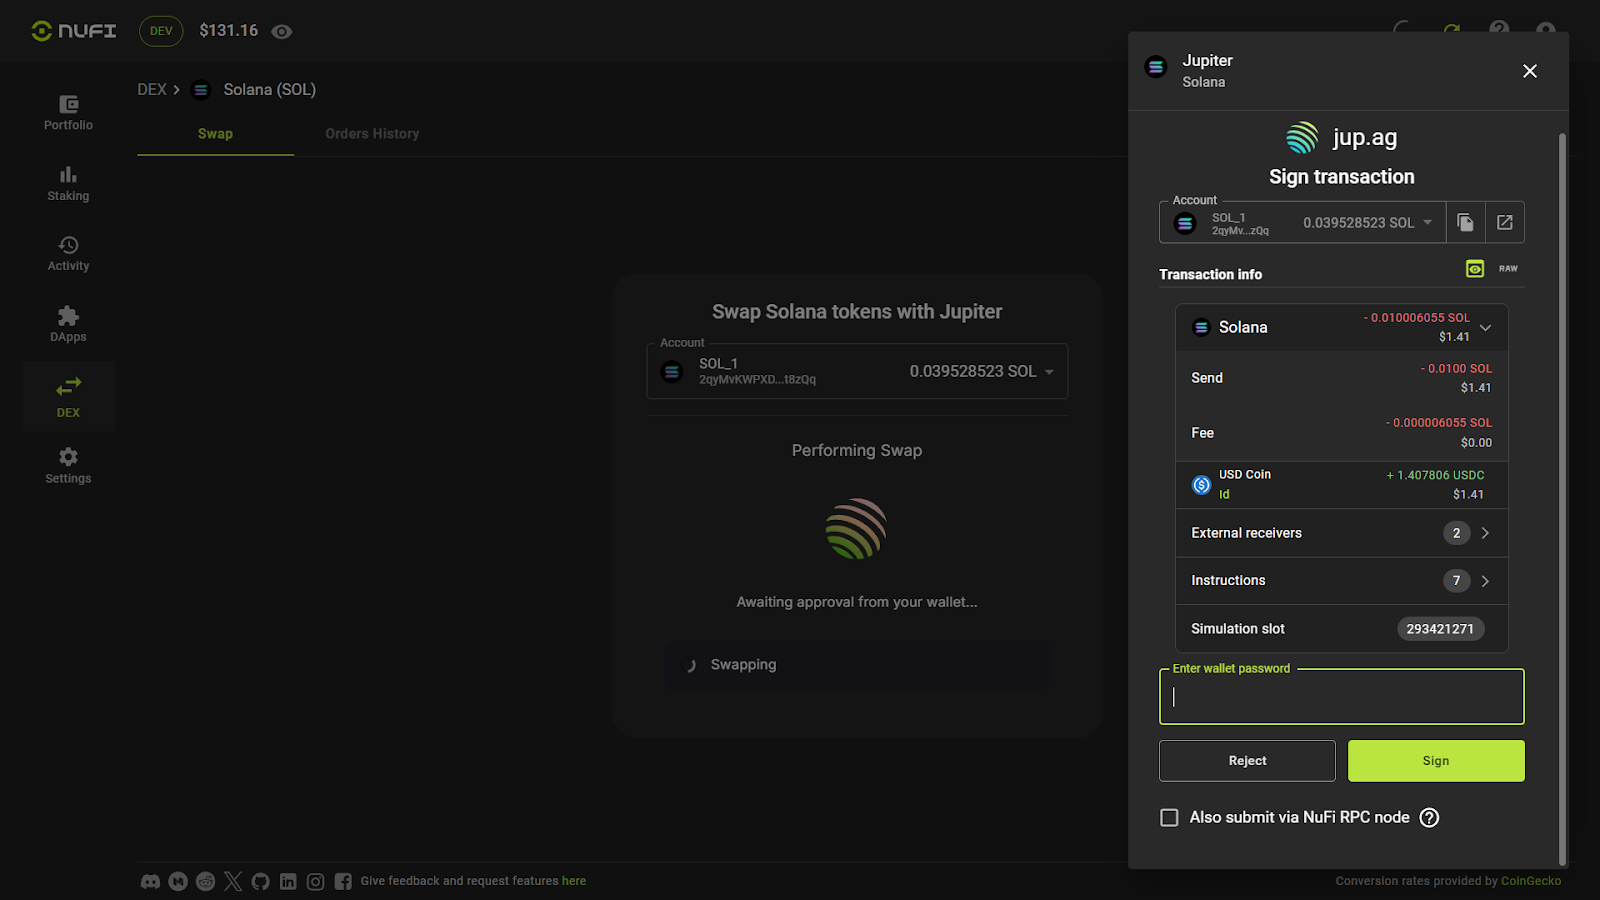Image resolution: width=1600 pixels, height=900 pixels.
Task: Reject the transaction
Action: (1247, 761)
